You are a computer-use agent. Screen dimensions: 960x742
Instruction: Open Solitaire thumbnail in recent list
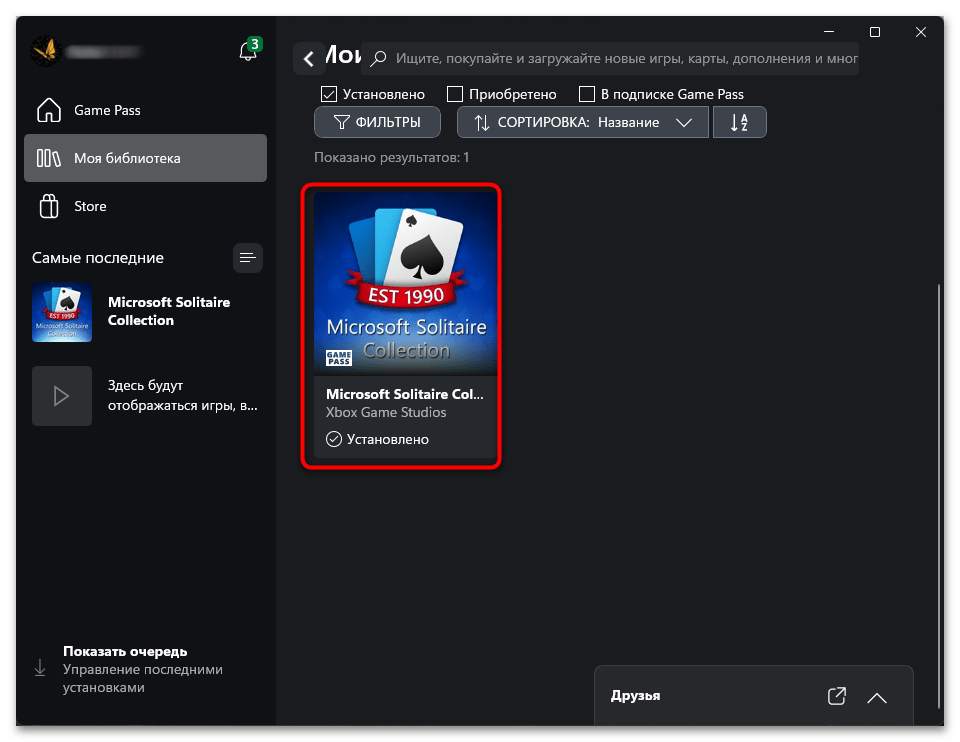[x=62, y=312]
